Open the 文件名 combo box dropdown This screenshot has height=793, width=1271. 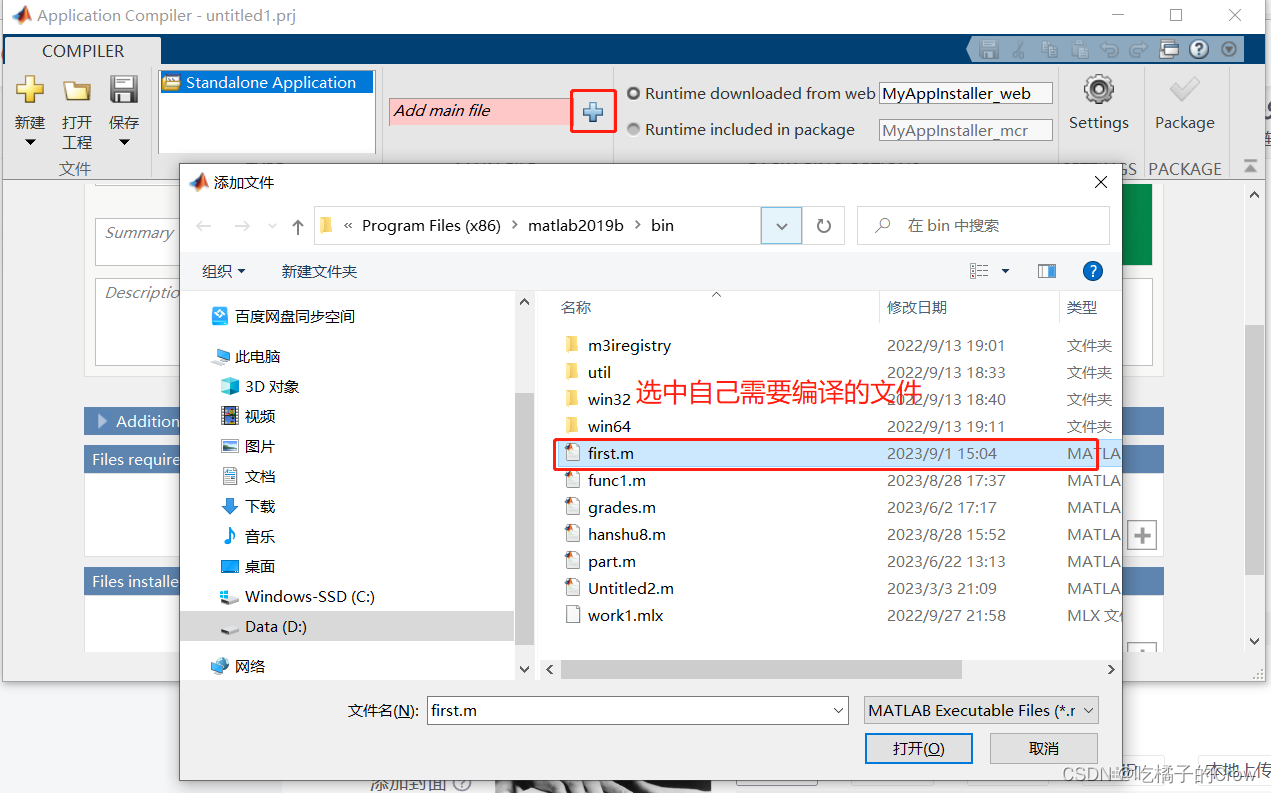839,710
